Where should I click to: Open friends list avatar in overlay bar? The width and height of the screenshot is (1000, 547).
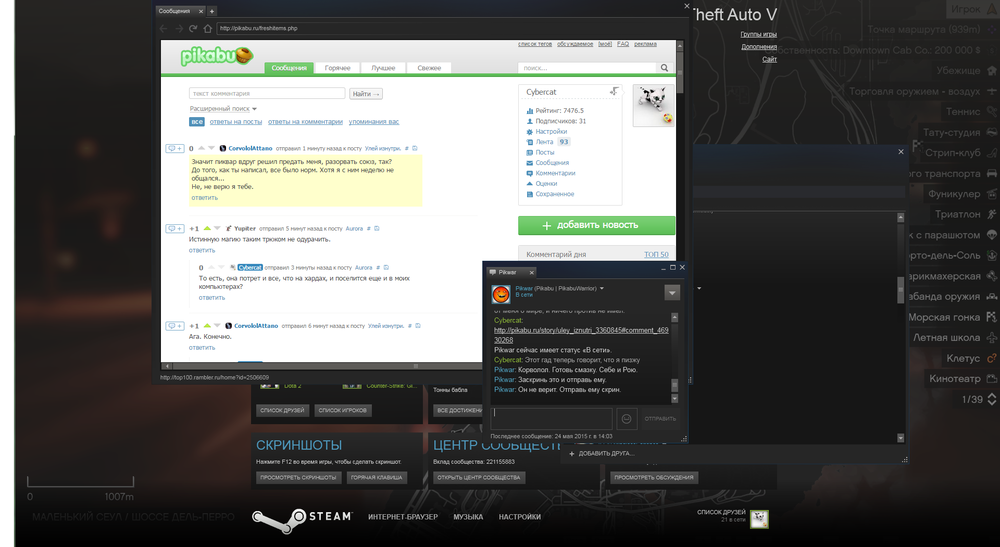[x=759, y=519]
